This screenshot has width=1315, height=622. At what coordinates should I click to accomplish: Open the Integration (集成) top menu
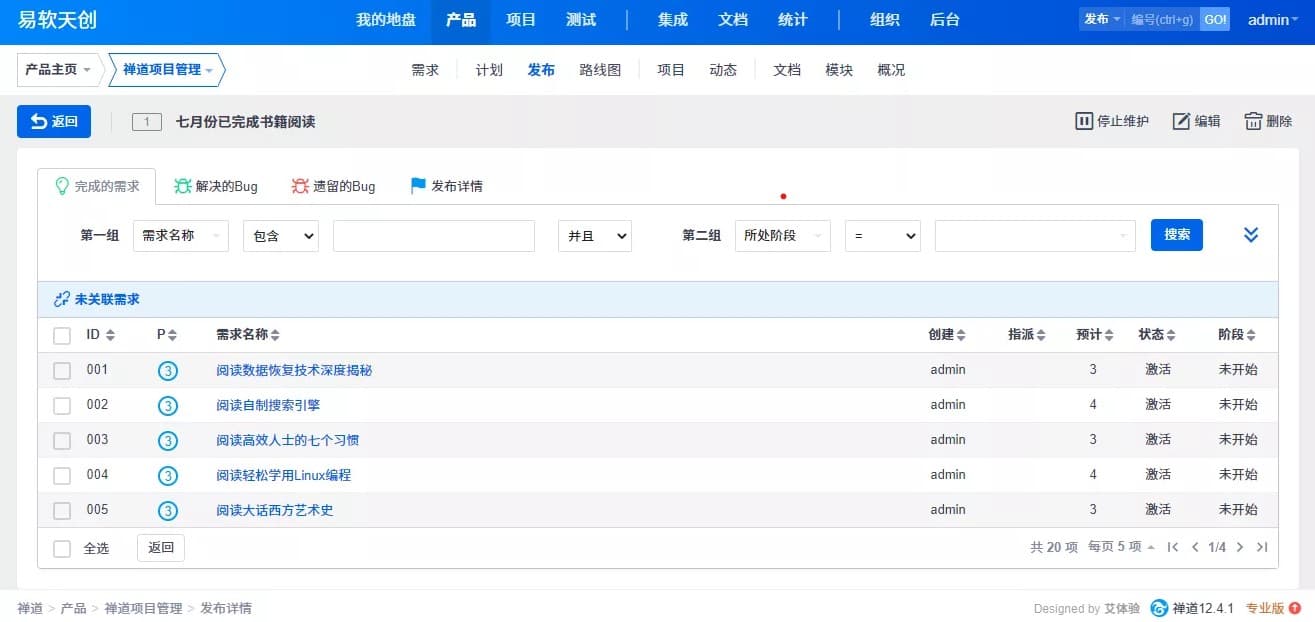tap(673, 20)
